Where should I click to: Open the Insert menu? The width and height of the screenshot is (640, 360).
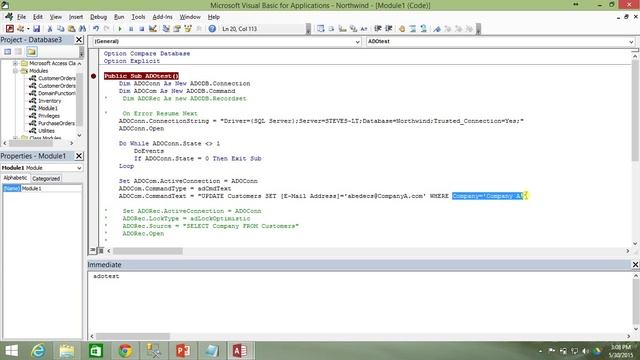pos(76,17)
